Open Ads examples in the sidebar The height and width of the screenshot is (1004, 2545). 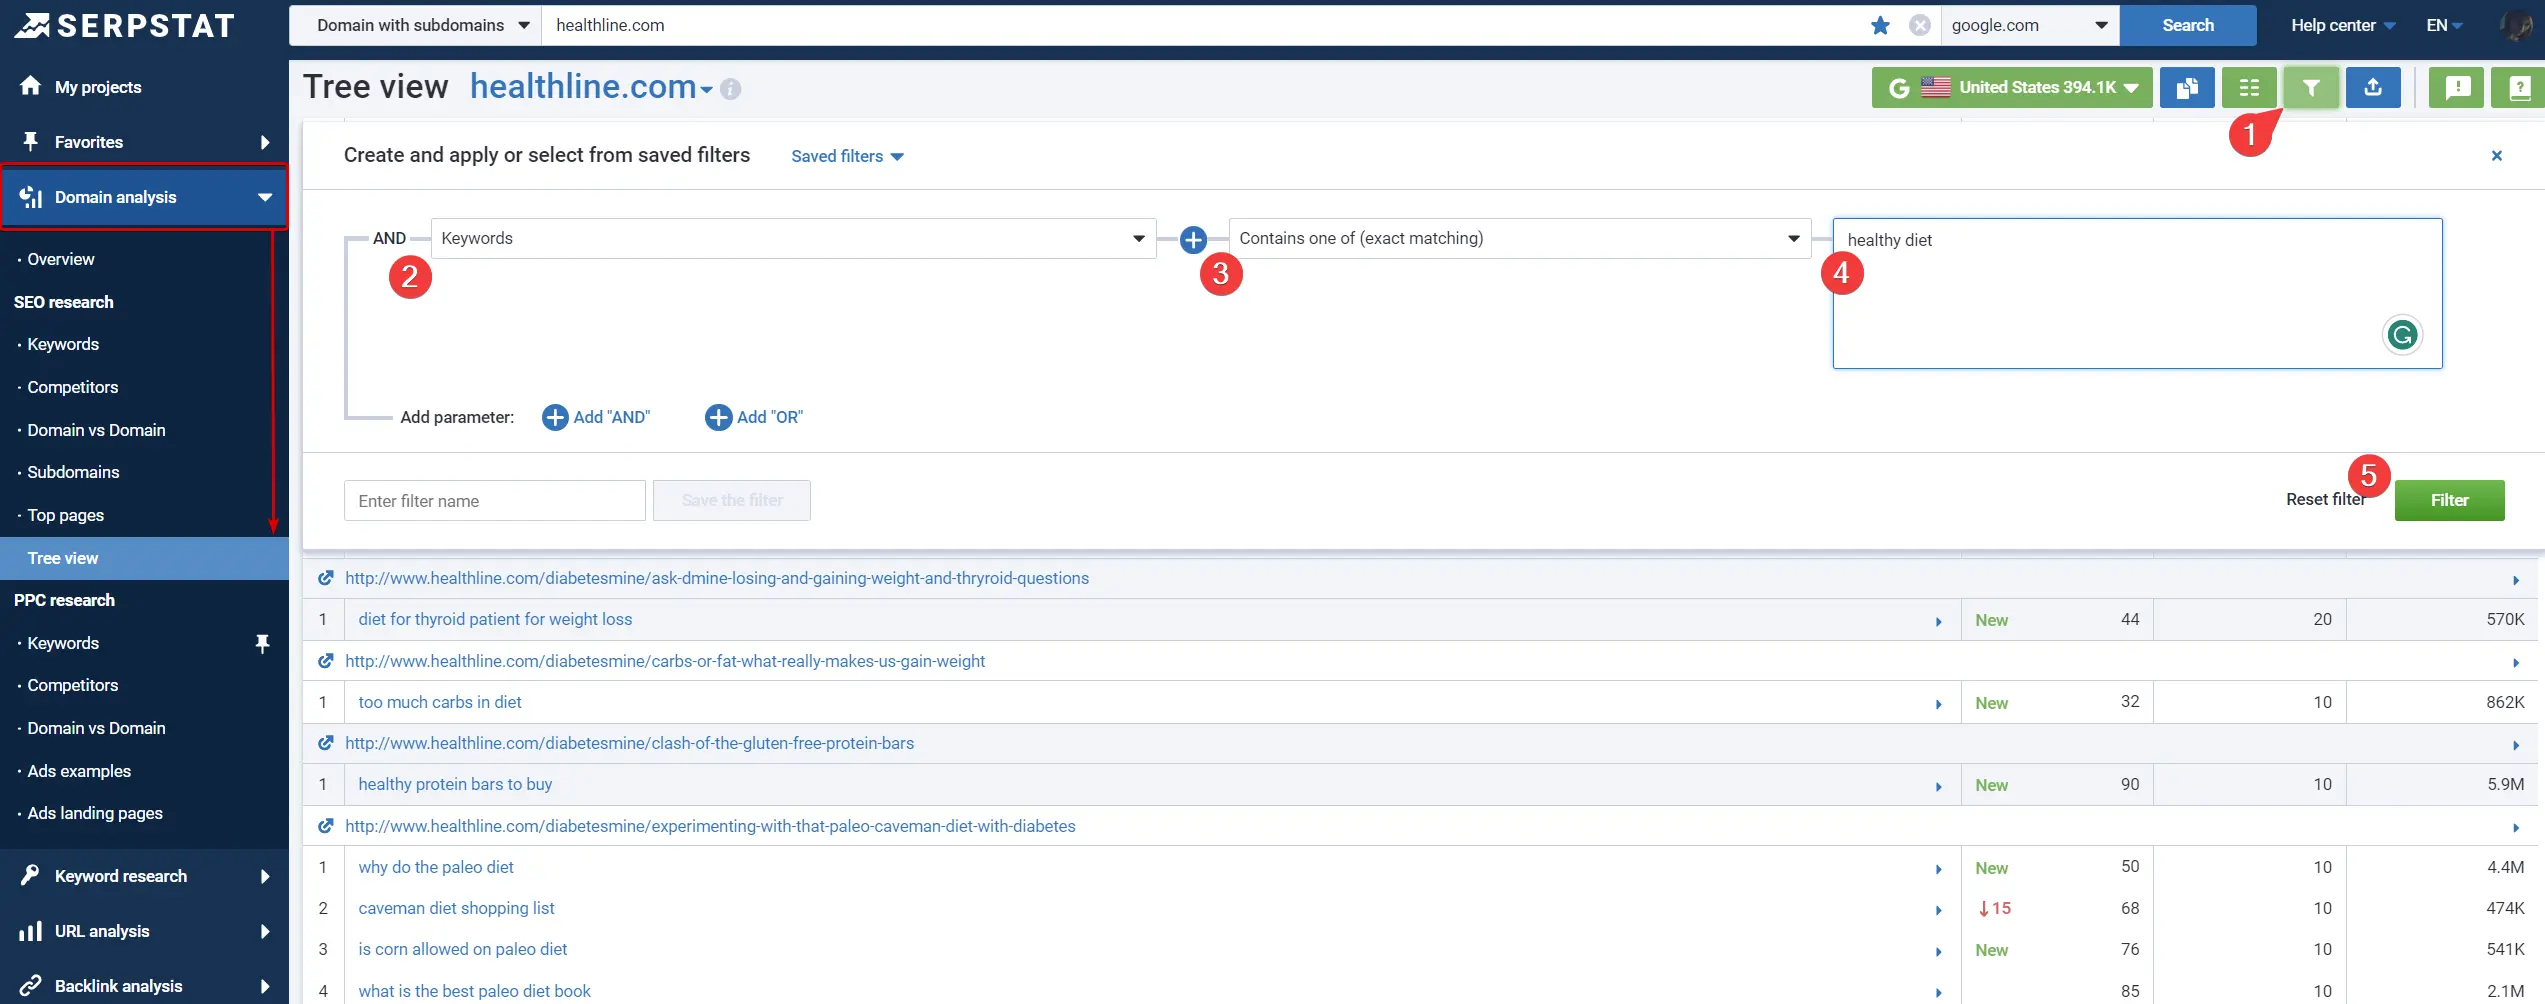(79, 771)
